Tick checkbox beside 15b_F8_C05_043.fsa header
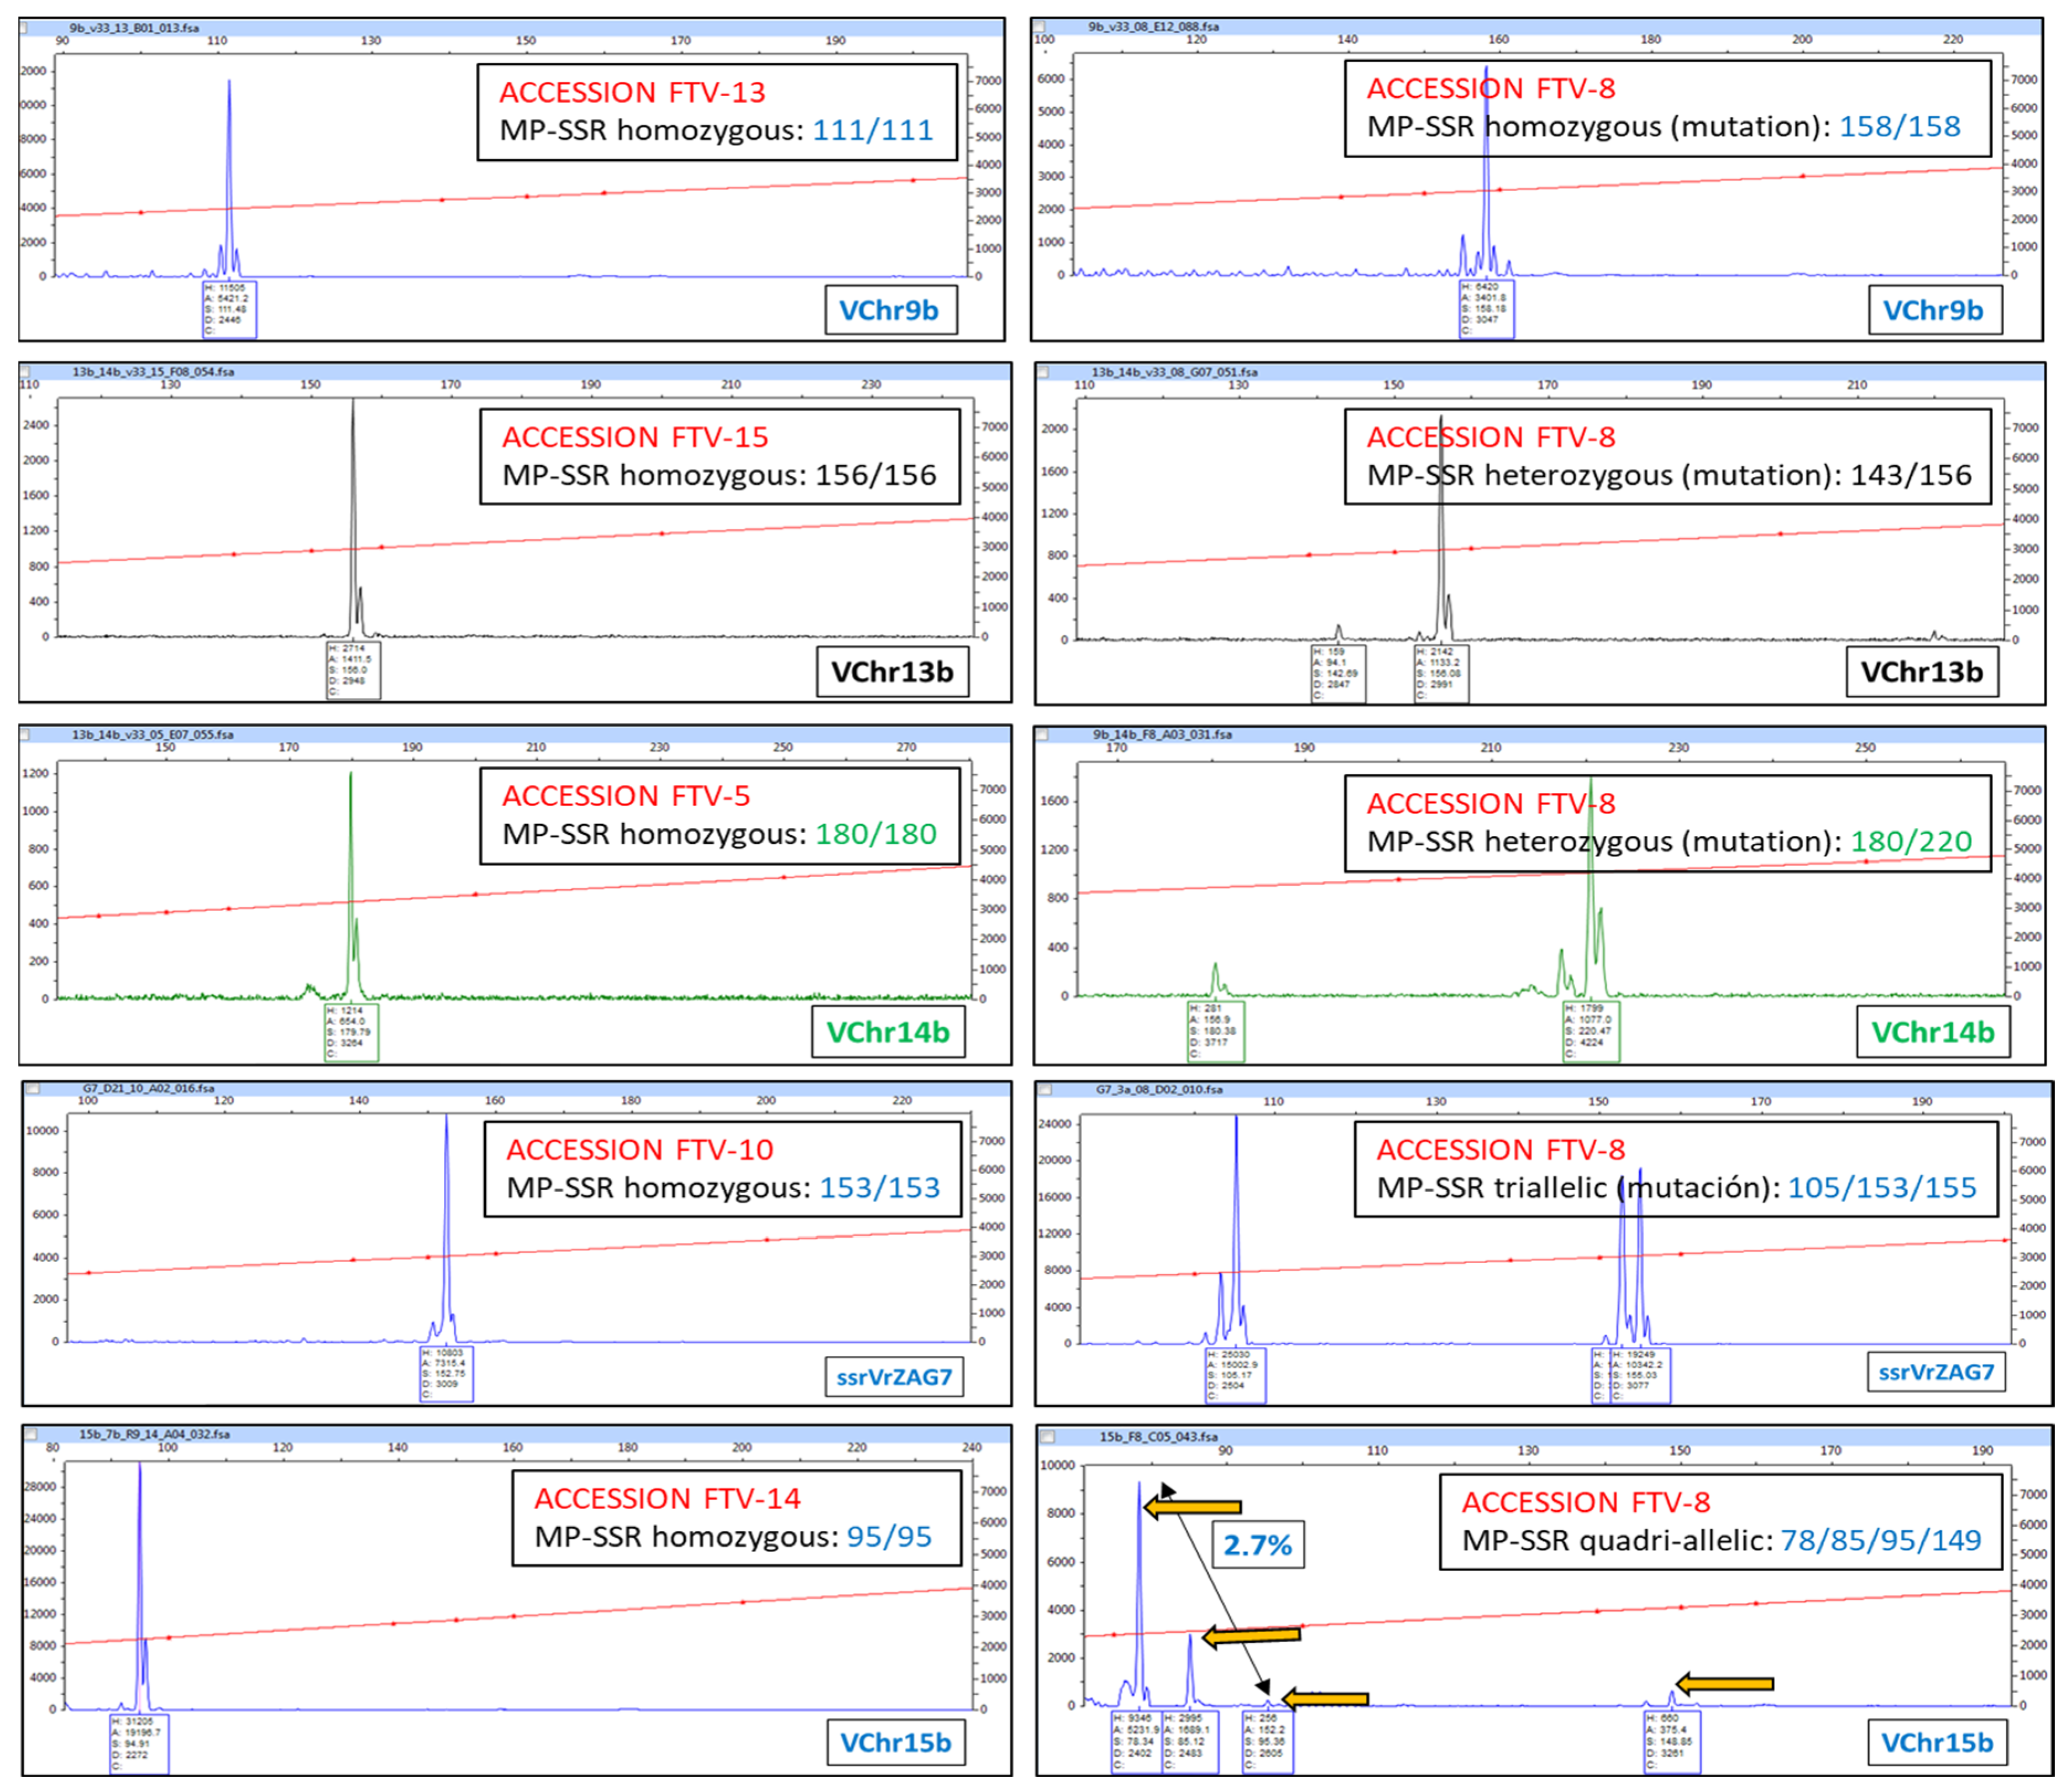 tap(1048, 1438)
